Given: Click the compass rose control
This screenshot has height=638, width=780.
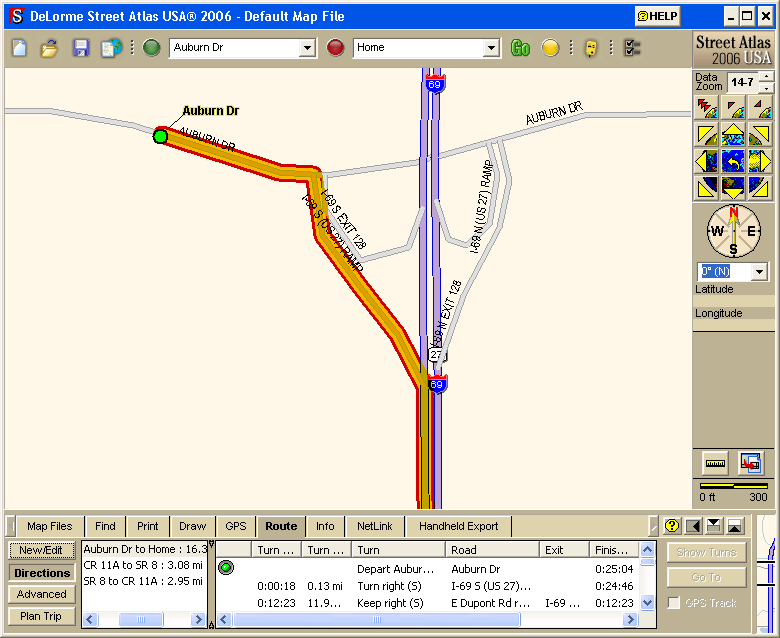Looking at the screenshot, I should click(x=734, y=231).
